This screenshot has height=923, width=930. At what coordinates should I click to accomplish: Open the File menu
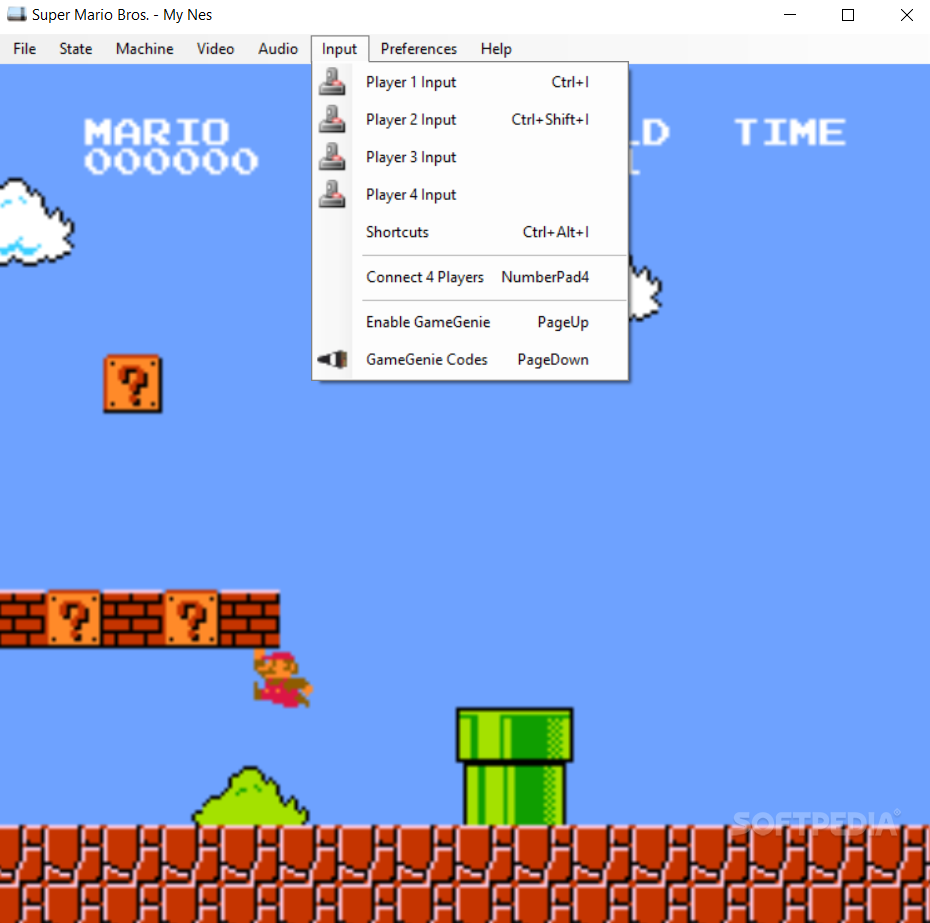coord(24,49)
